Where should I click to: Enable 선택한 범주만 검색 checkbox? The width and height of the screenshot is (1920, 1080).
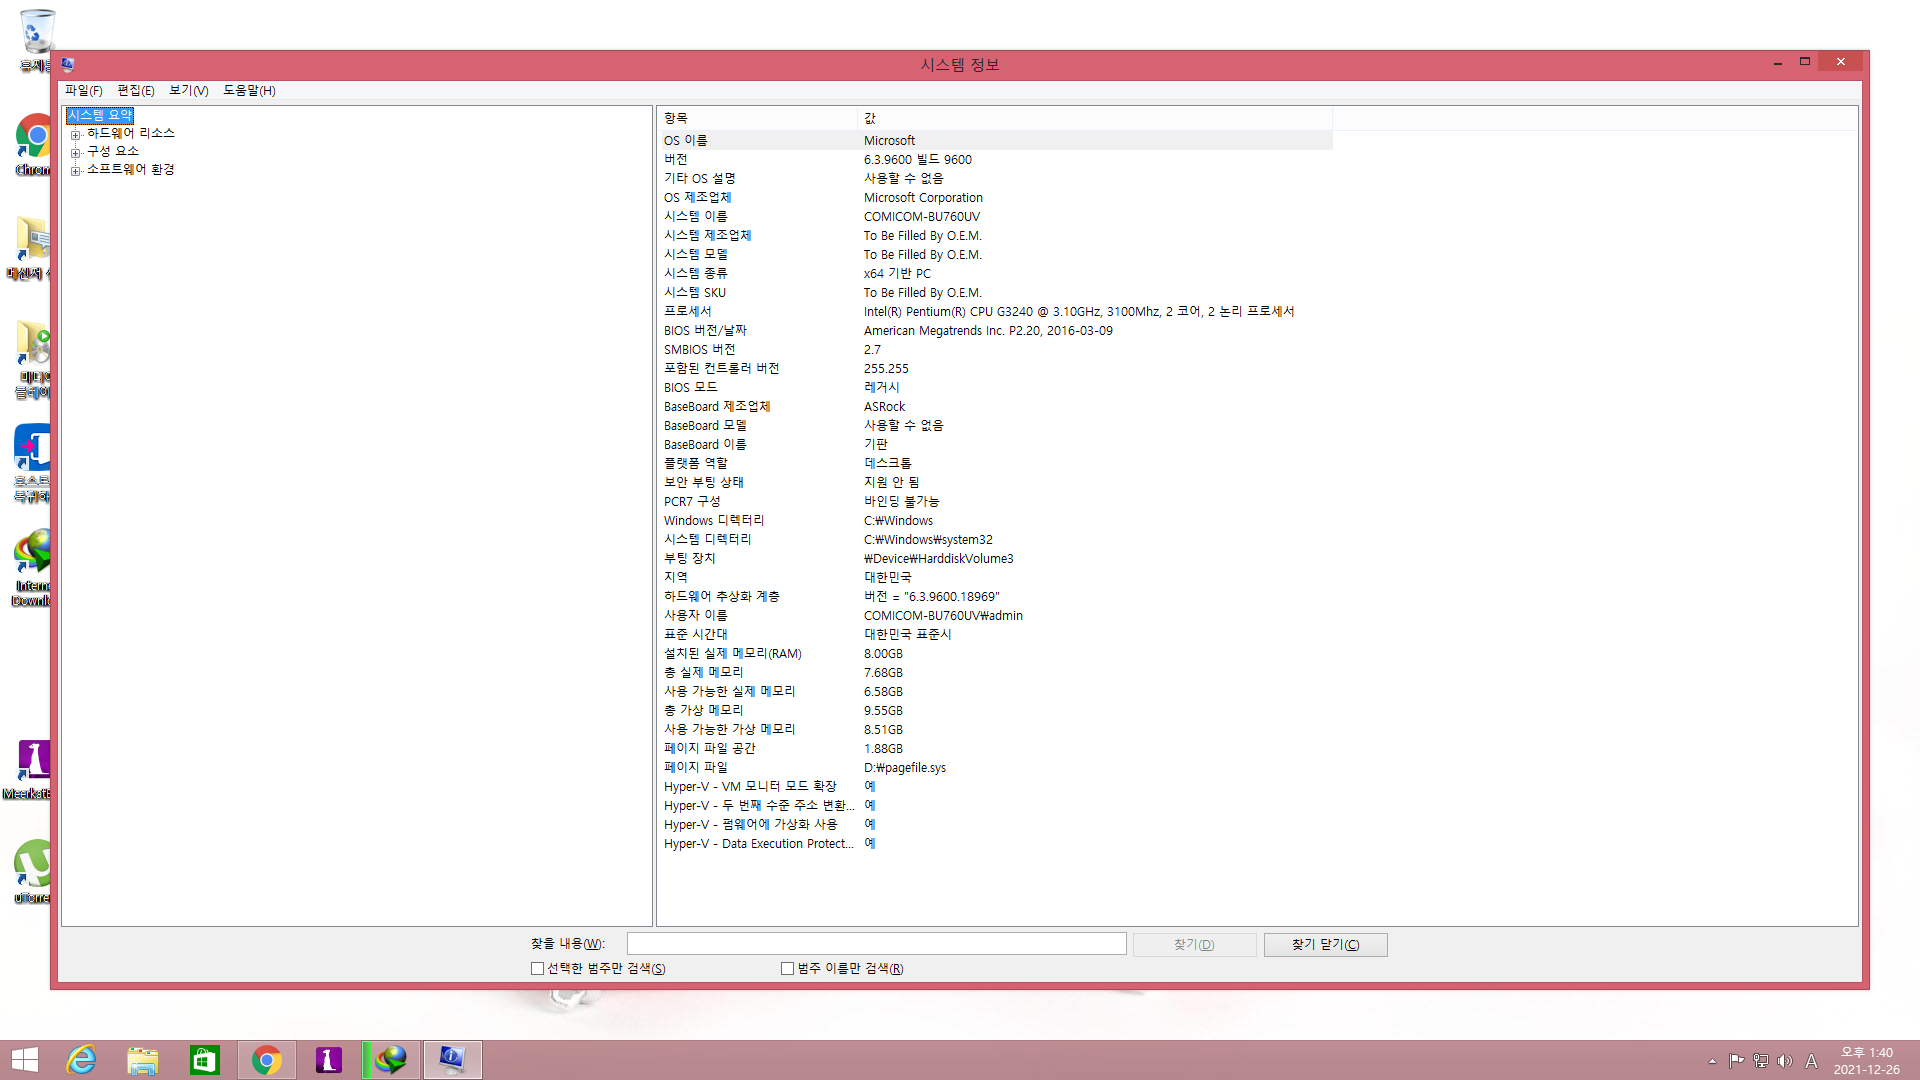tap(537, 968)
